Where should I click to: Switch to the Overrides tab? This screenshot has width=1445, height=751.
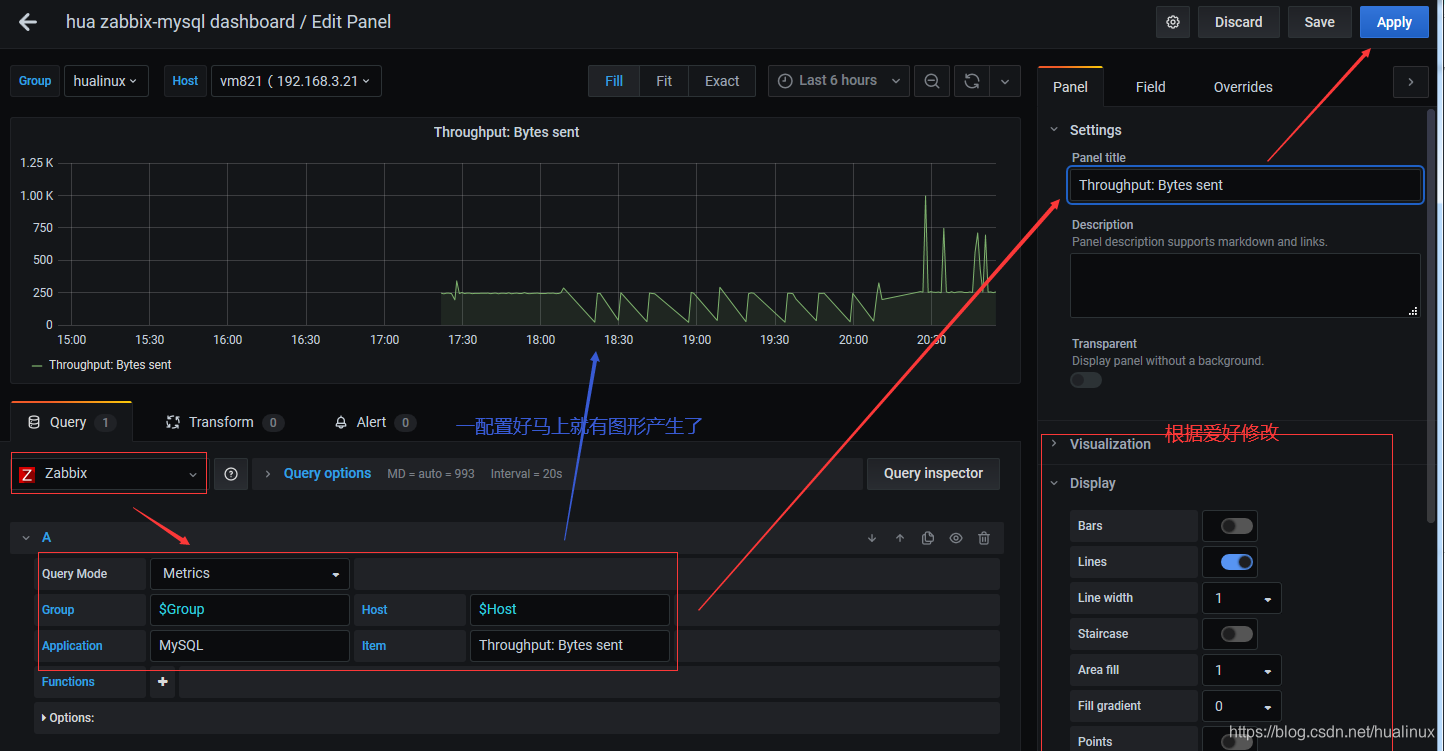[1243, 87]
